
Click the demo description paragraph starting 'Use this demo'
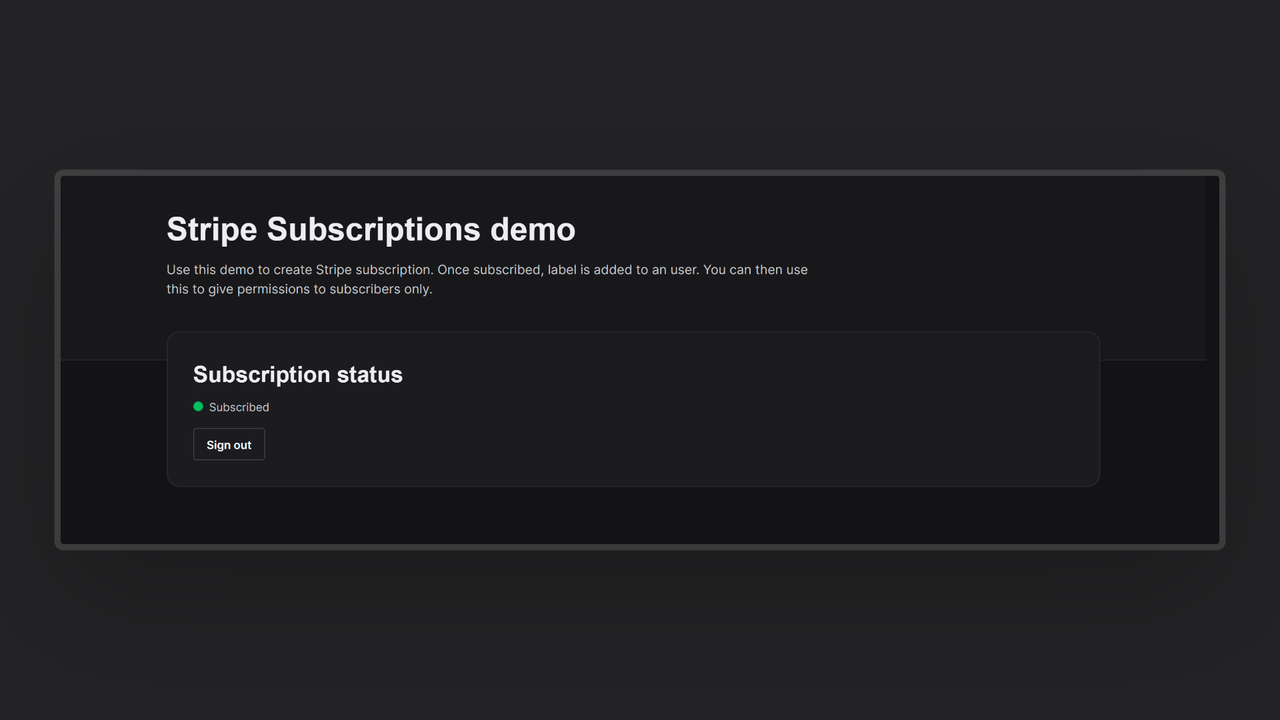487,279
